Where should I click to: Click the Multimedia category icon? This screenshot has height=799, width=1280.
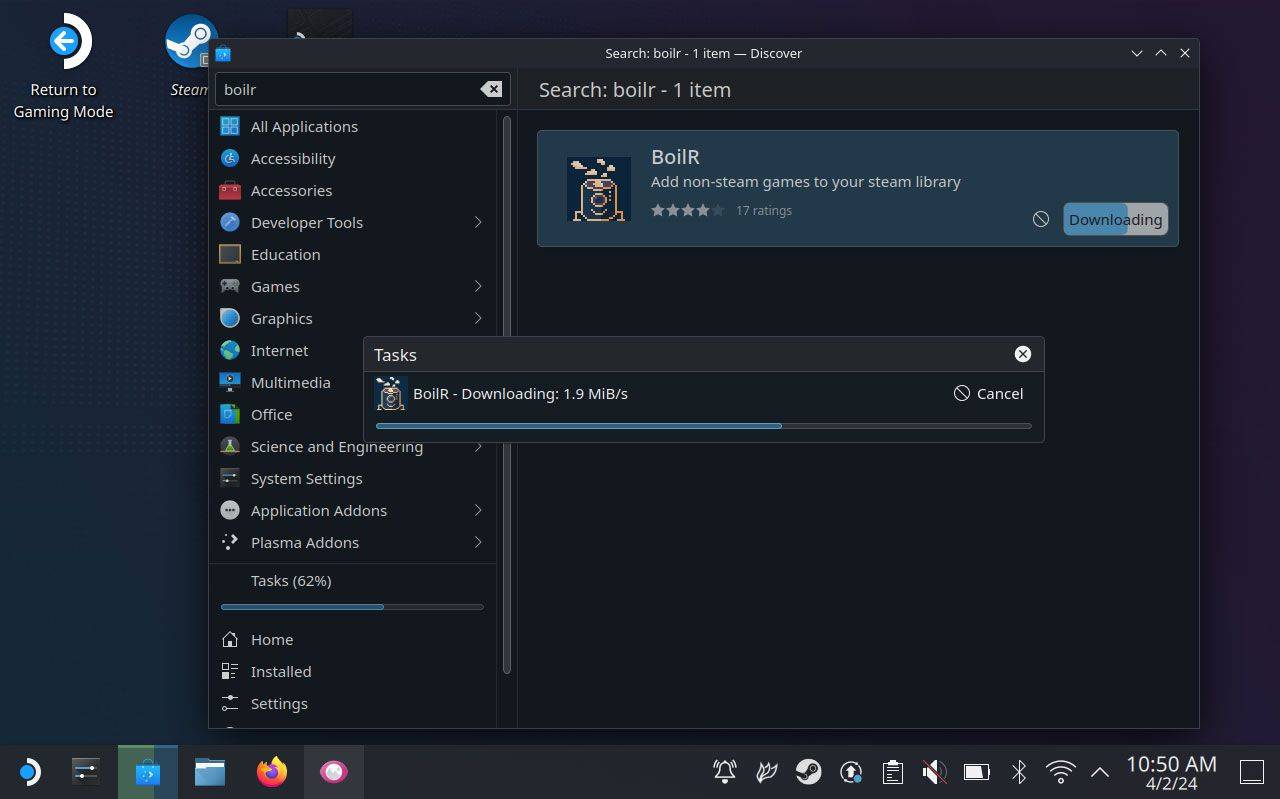230,382
